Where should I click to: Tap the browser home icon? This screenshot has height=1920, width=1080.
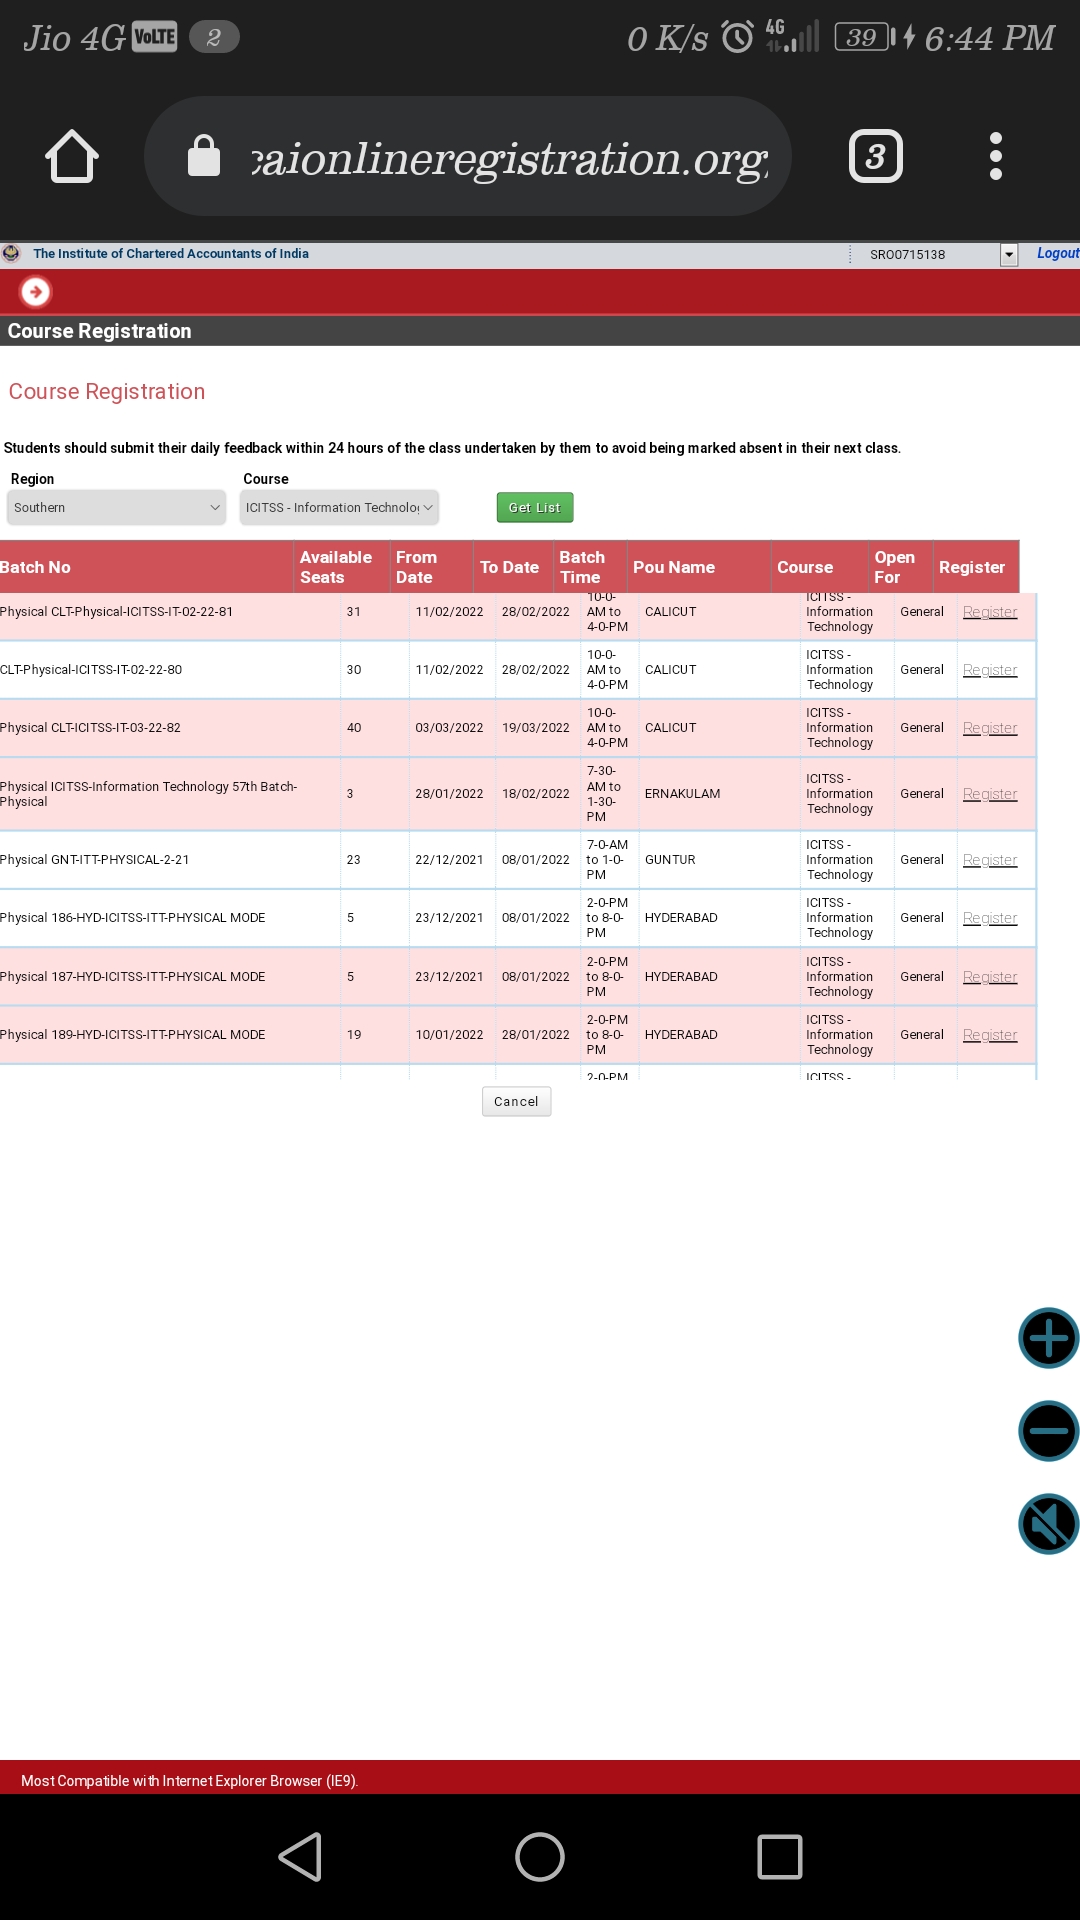(x=72, y=157)
